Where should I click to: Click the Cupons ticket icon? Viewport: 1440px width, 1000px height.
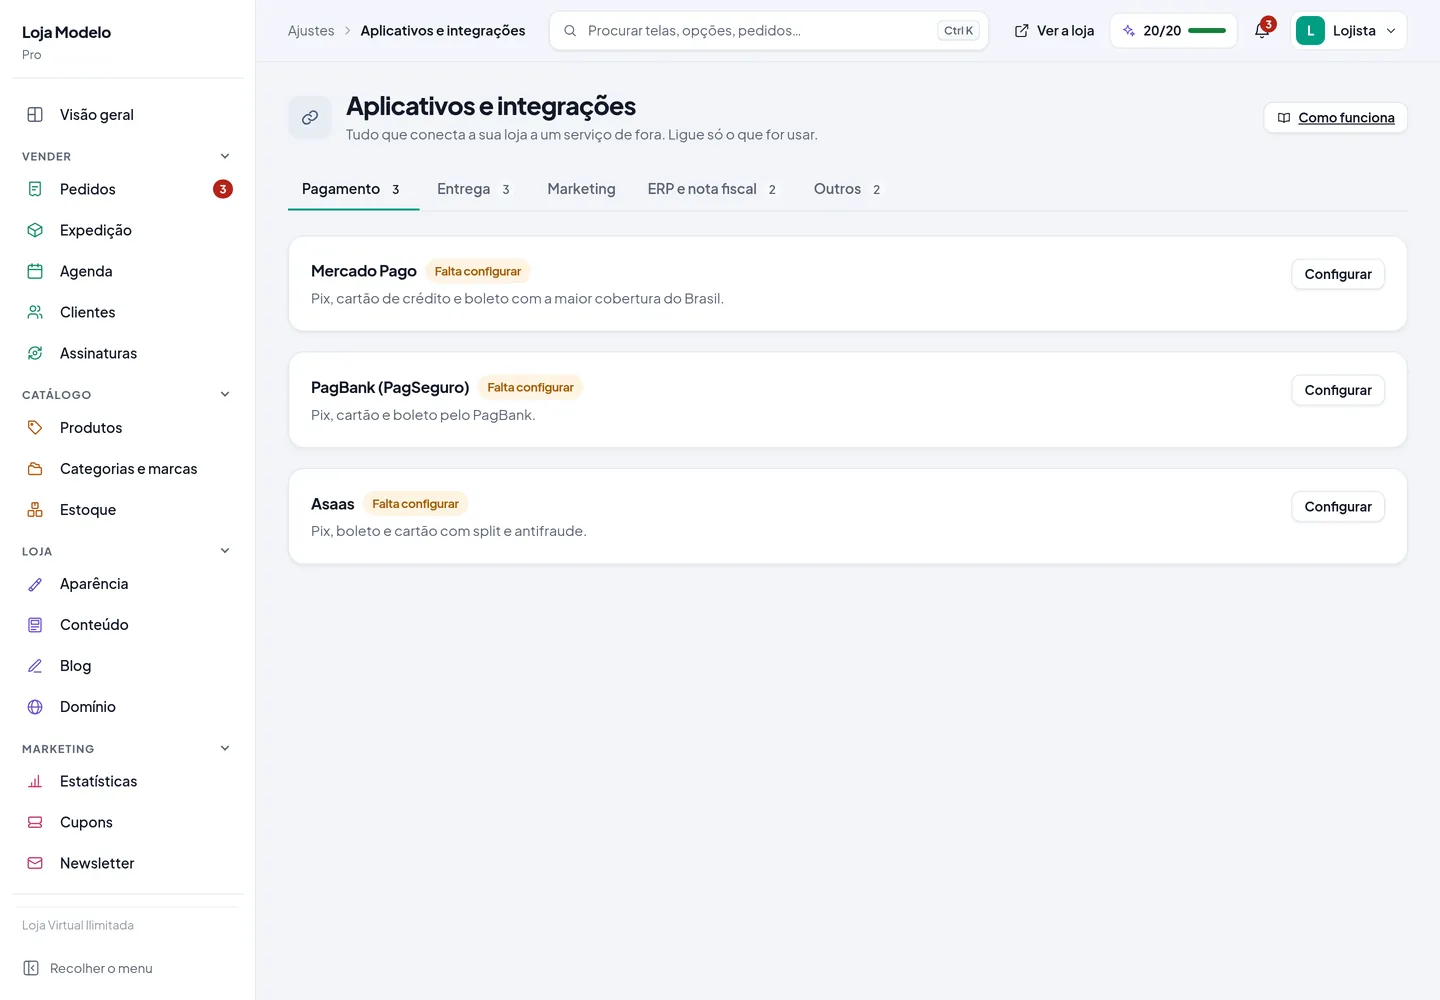(35, 822)
